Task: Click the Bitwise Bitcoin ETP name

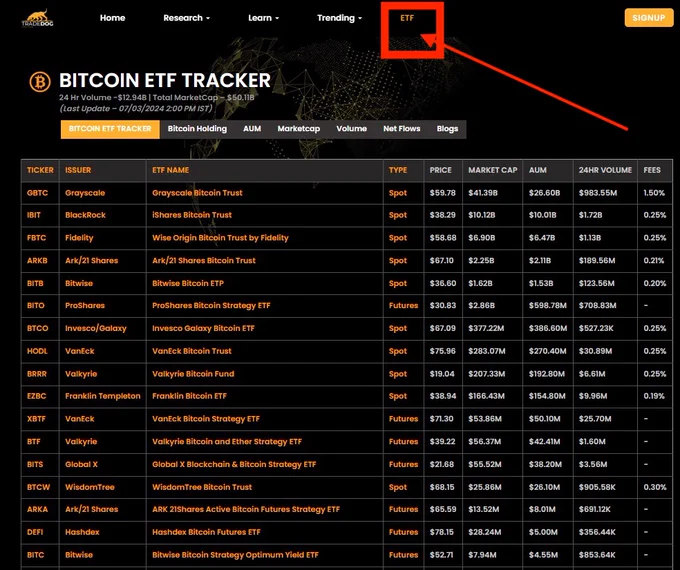Action: click(188, 283)
